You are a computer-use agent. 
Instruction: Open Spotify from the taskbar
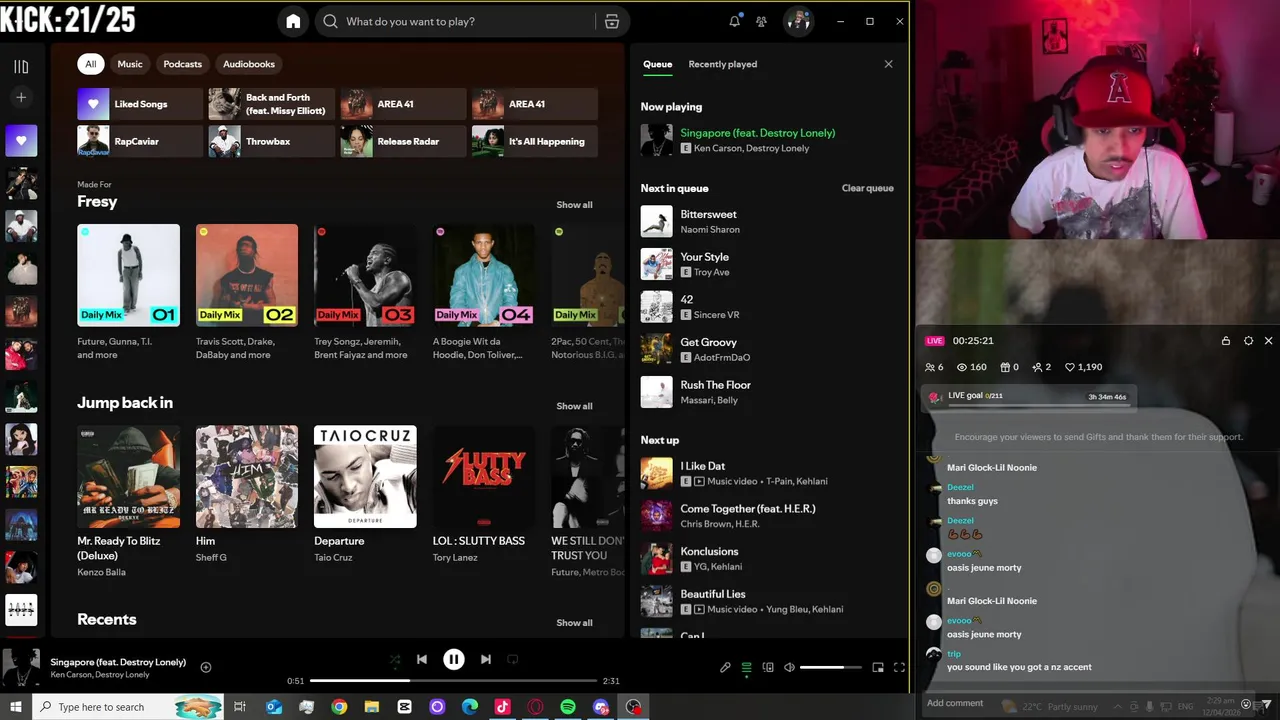pos(568,707)
